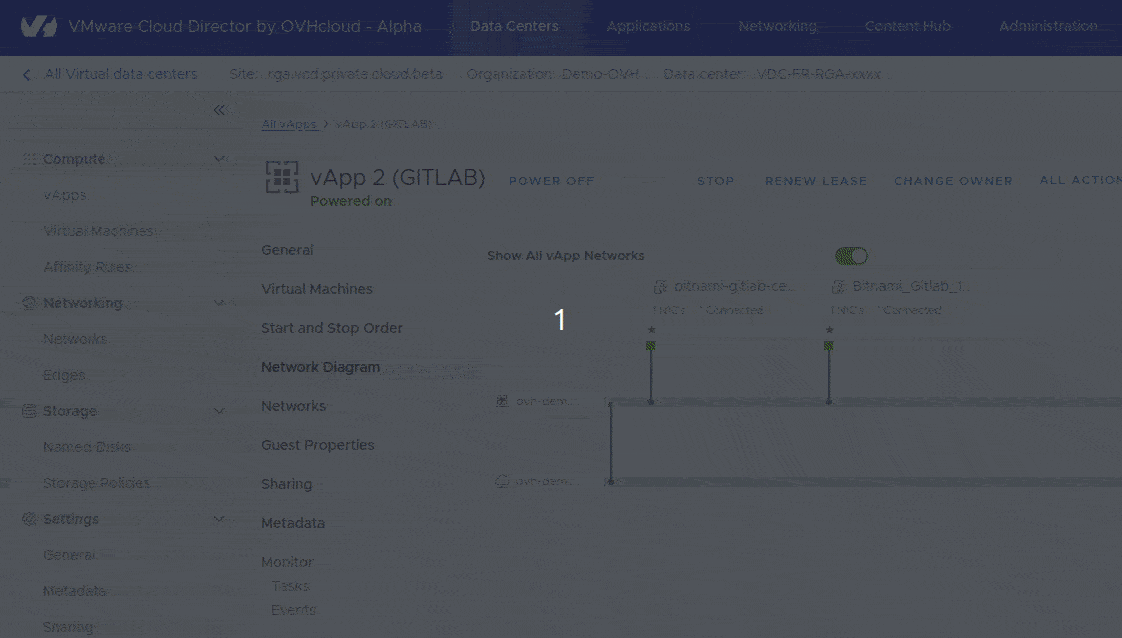
Task: Toggle Show All vApp Networks switch
Action: tap(851, 255)
